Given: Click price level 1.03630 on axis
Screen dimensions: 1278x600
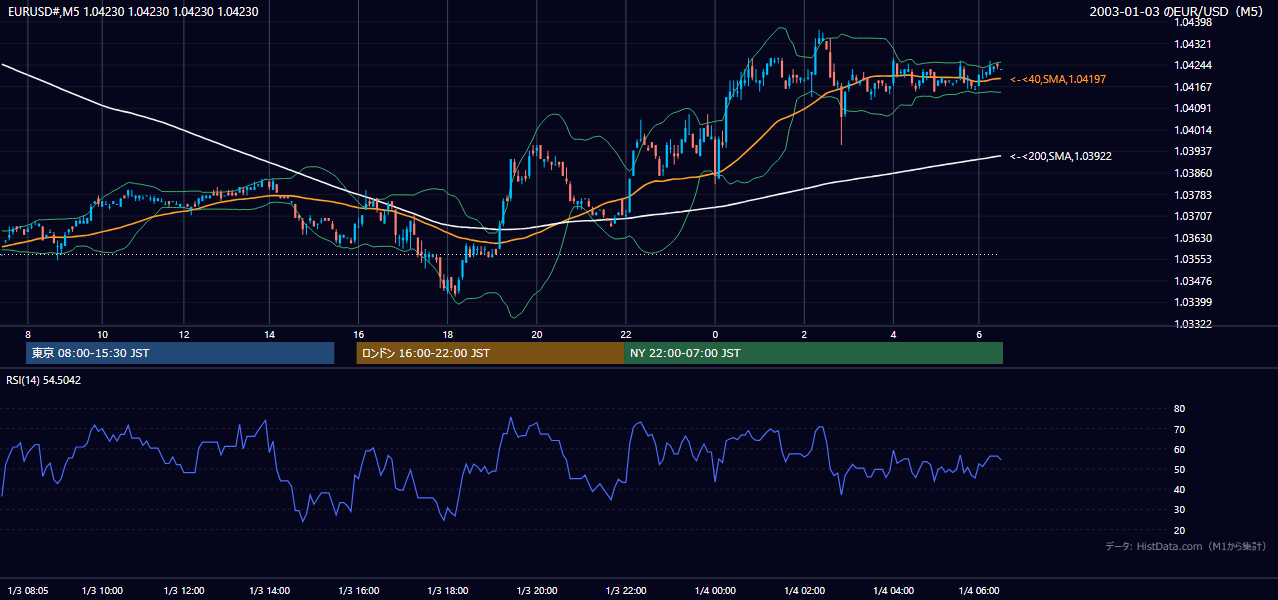Looking at the screenshot, I should point(1192,238).
